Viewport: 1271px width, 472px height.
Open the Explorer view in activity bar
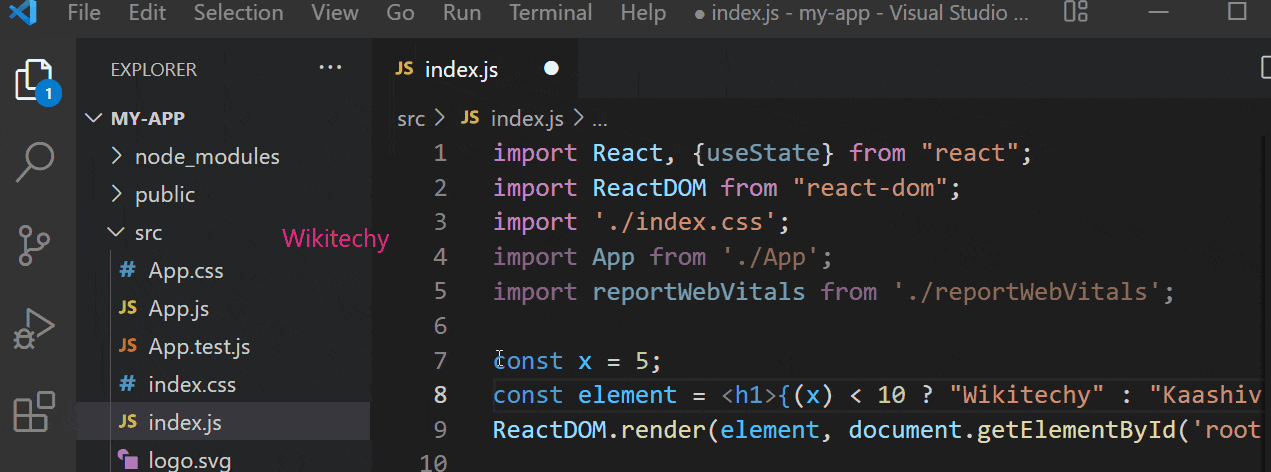(x=35, y=80)
